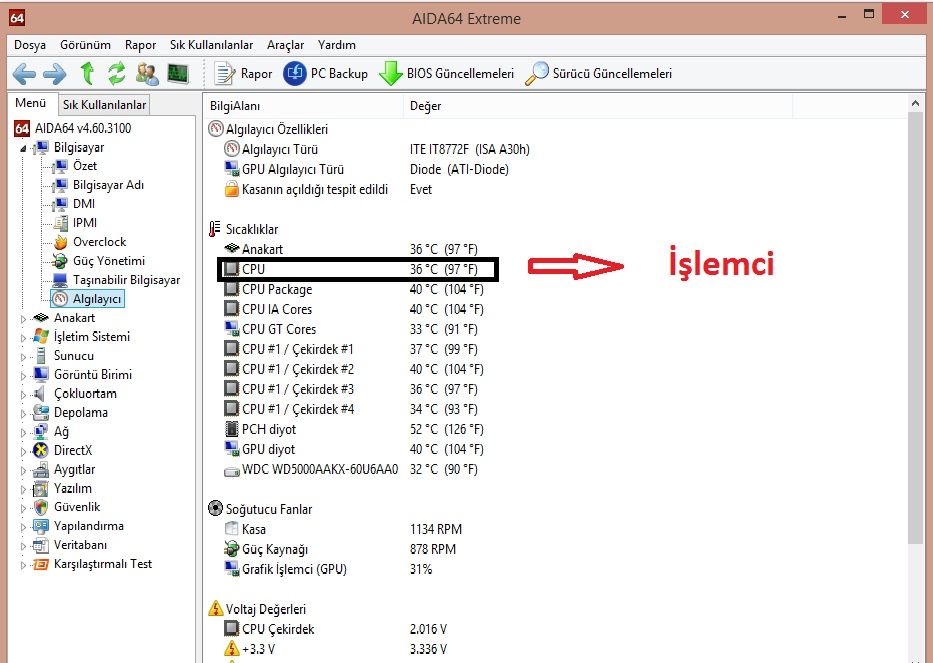
Task: Click the Overclock flame icon
Action: (60, 242)
